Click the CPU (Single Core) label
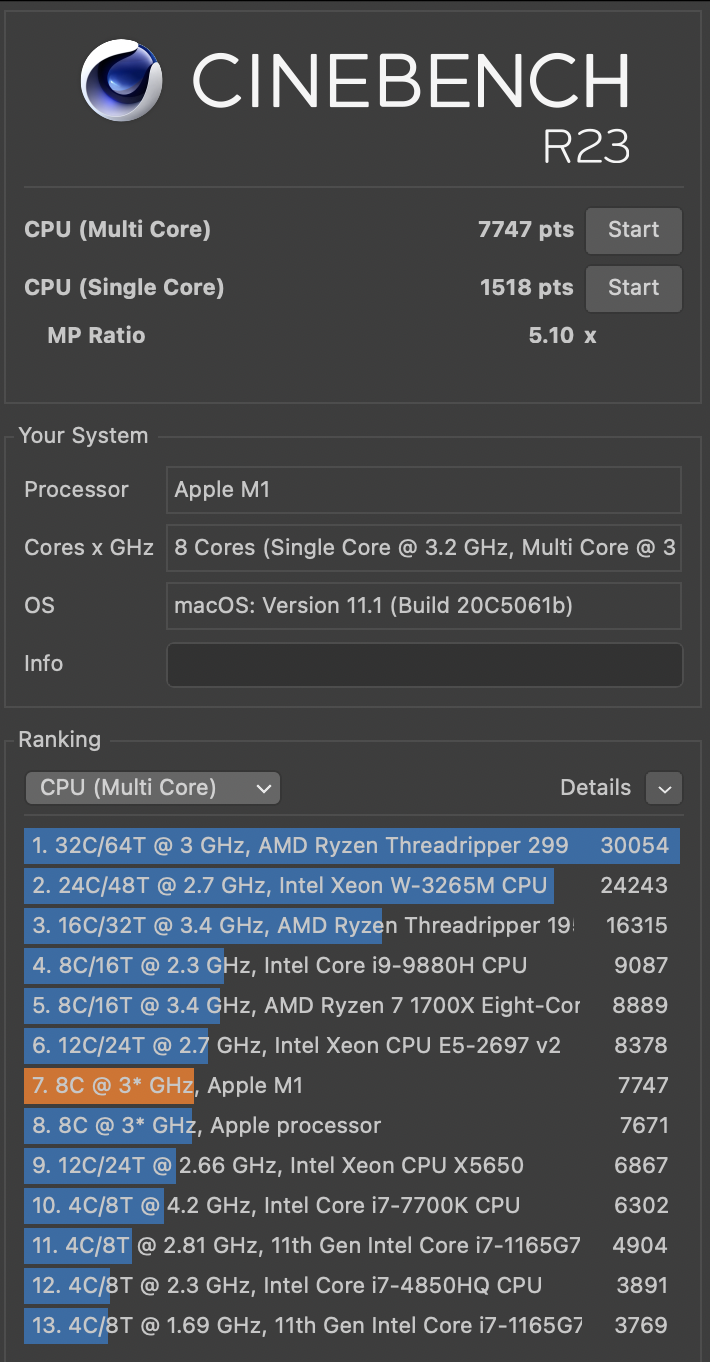 (x=124, y=288)
